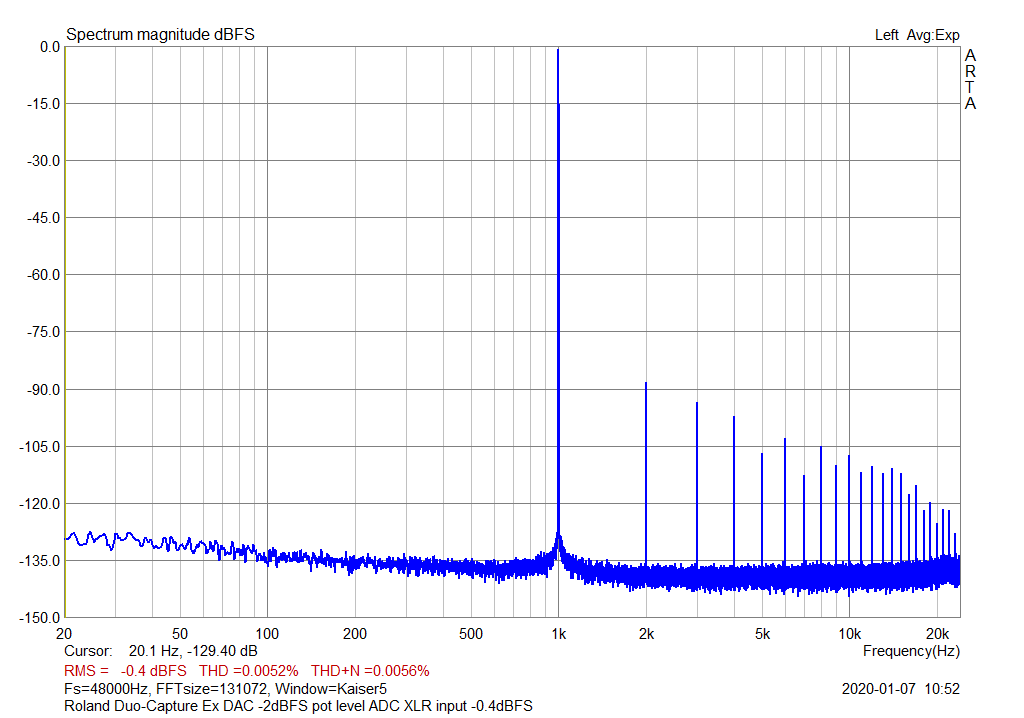Click the '2020-01-07 10:52' timestamp
The image size is (1024, 718).
(901, 689)
